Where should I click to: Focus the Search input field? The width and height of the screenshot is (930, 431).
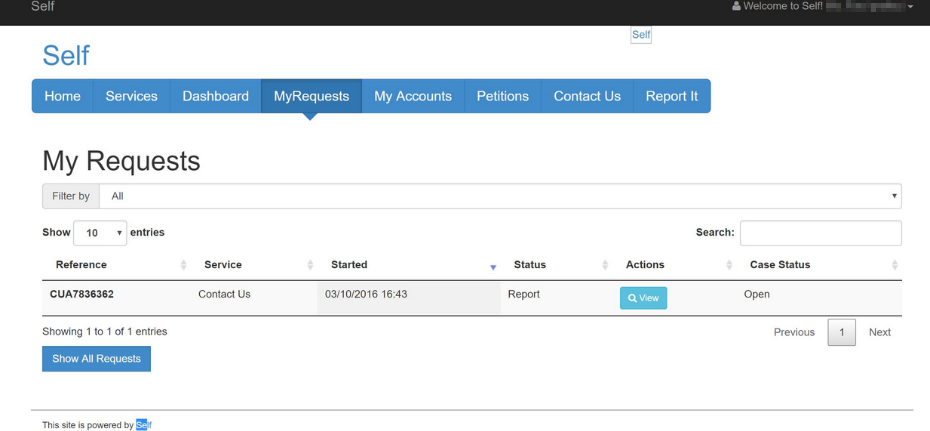821,233
